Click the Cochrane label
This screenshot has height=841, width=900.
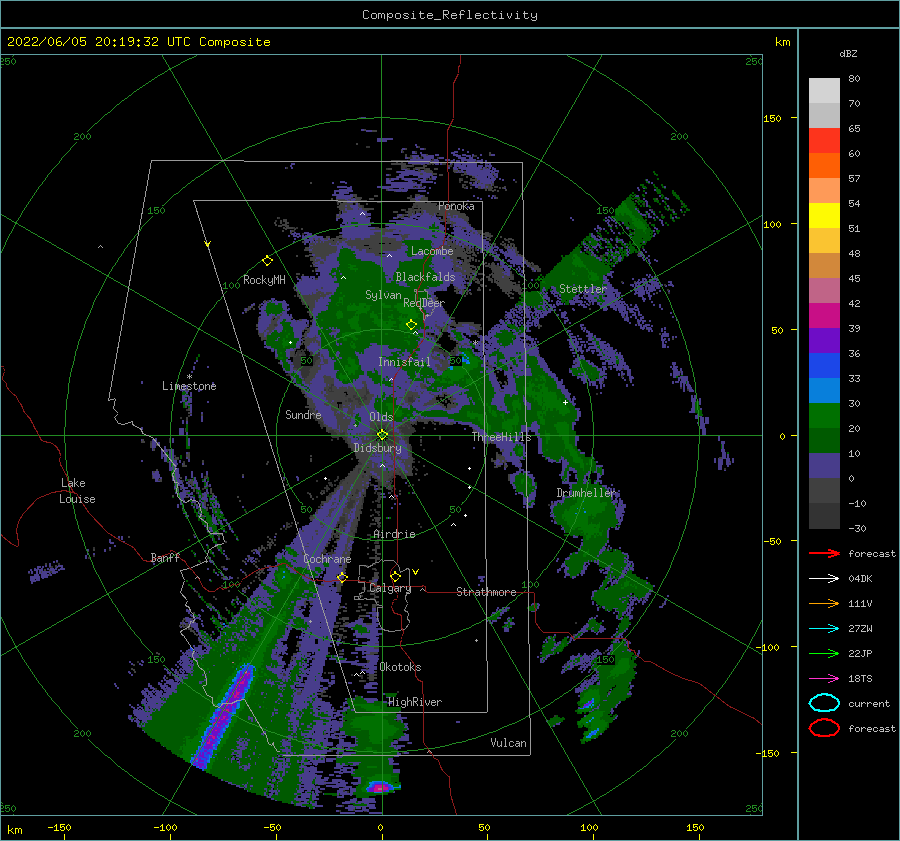coord(327,559)
